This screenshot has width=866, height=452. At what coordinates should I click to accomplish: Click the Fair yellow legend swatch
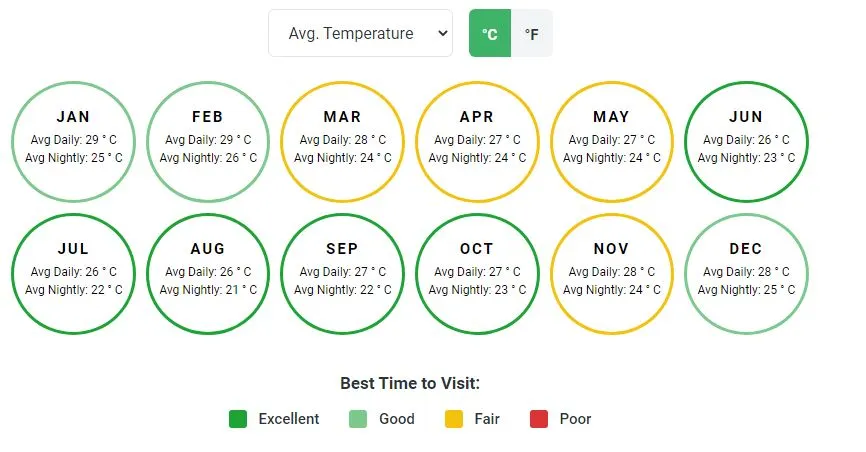click(454, 419)
